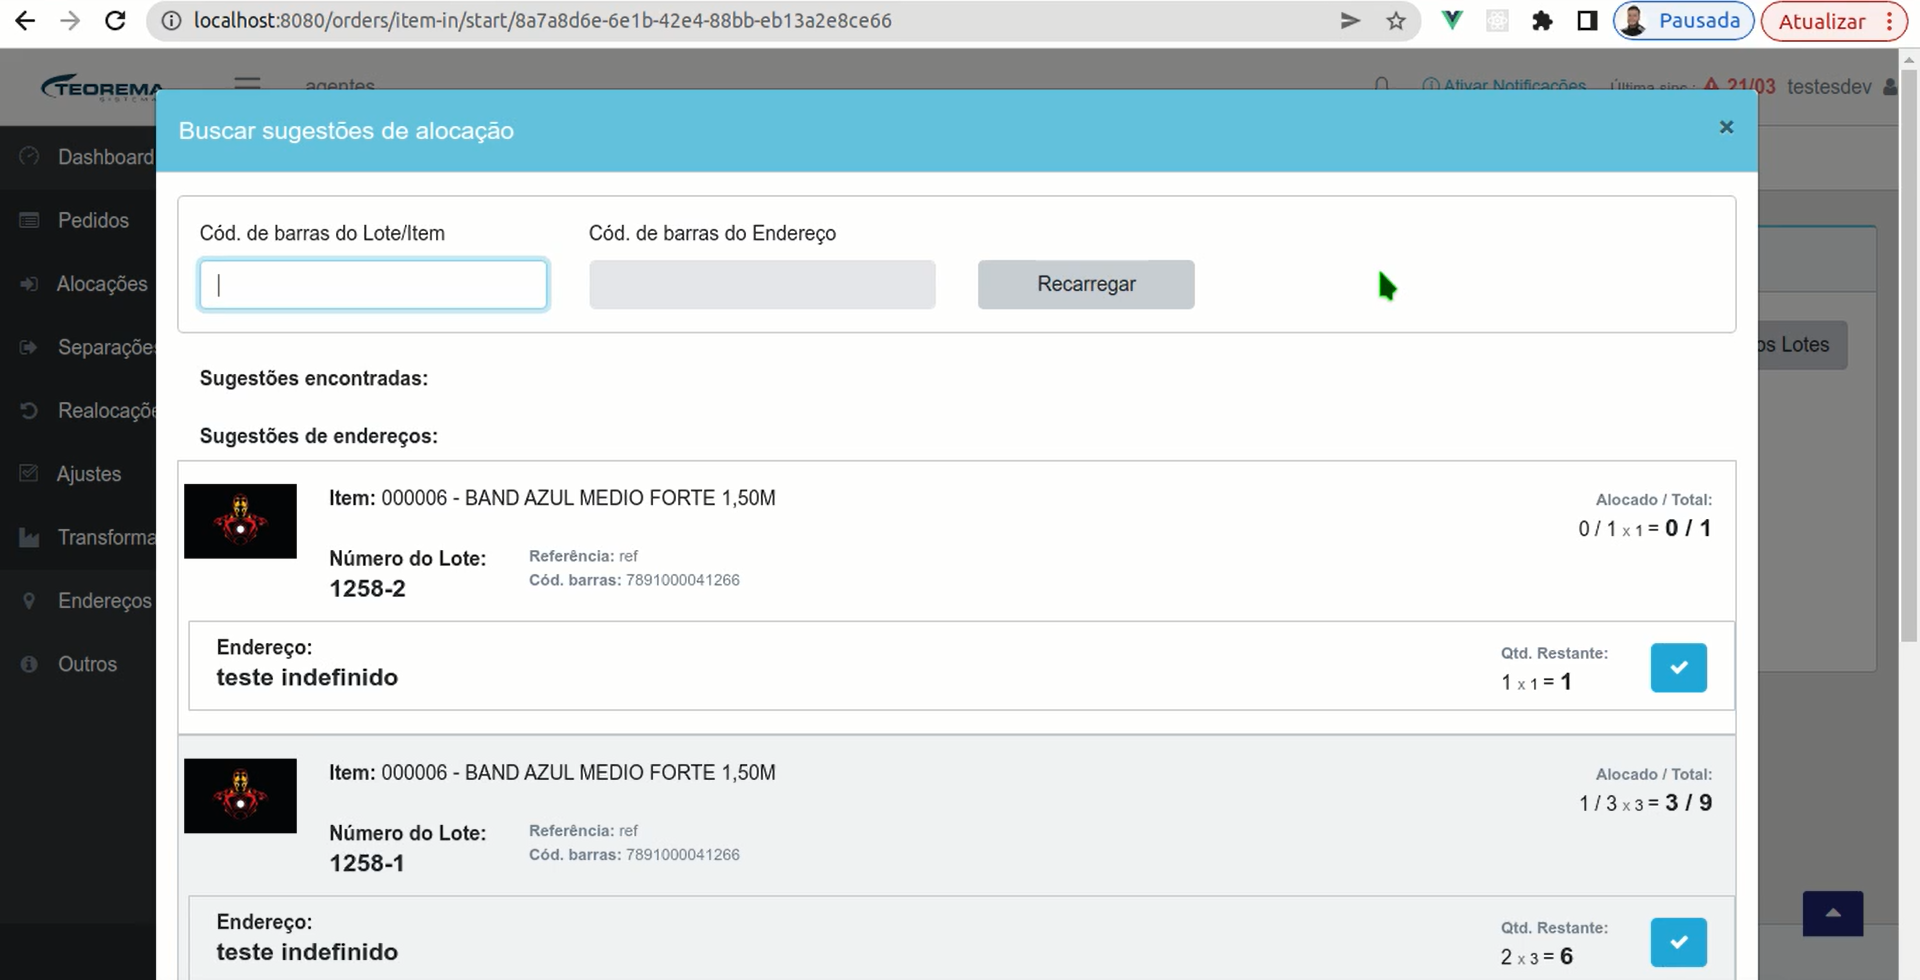Click the notification bell icon
1920x980 pixels.
tap(1382, 85)
